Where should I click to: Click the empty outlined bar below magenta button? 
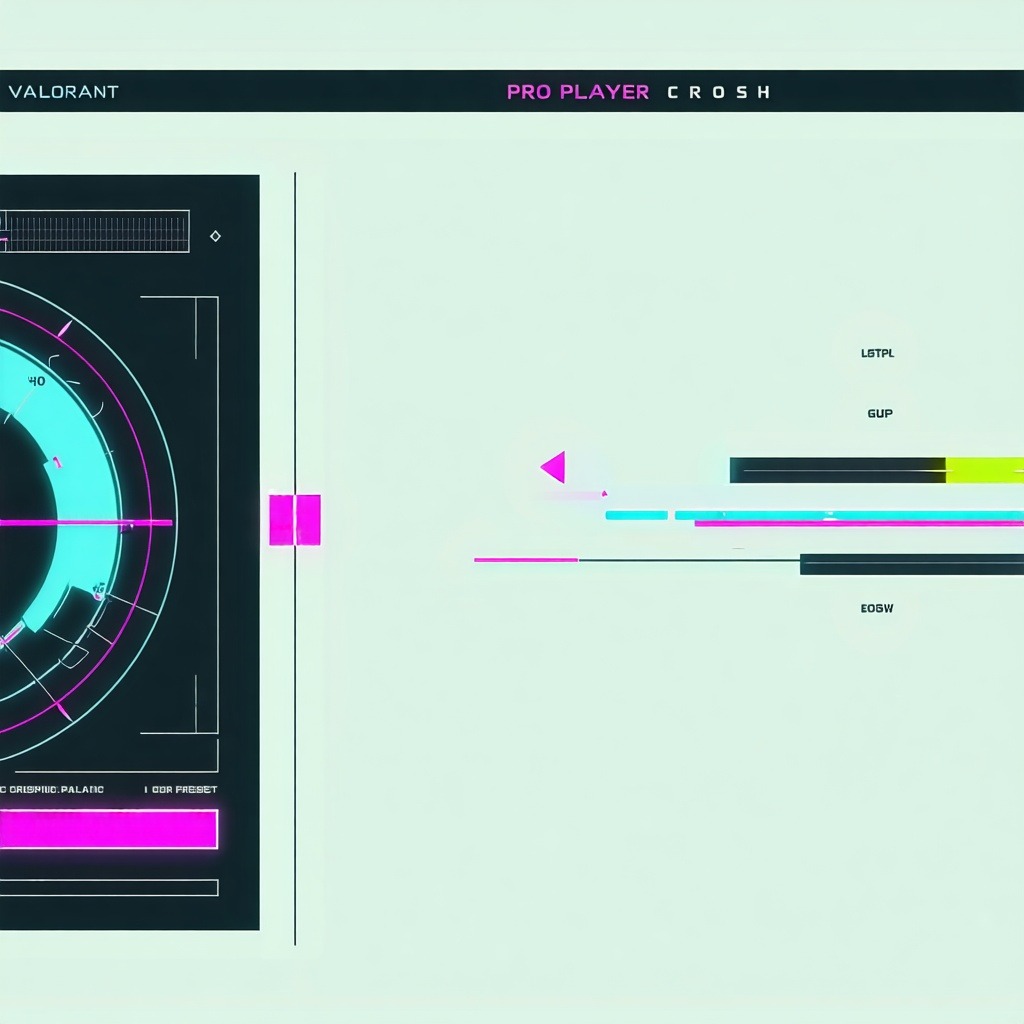click(108, 887)
